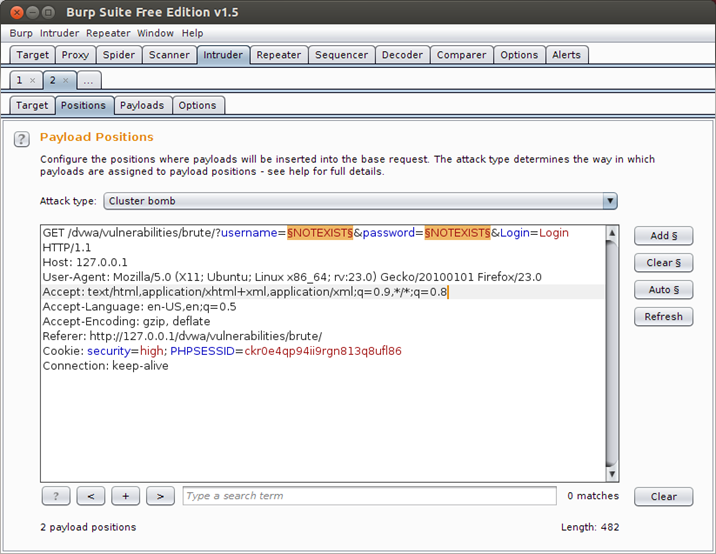Click the search help '?' button
The width and height of the screenshot is (716, 554).
[x=55, y=496]
